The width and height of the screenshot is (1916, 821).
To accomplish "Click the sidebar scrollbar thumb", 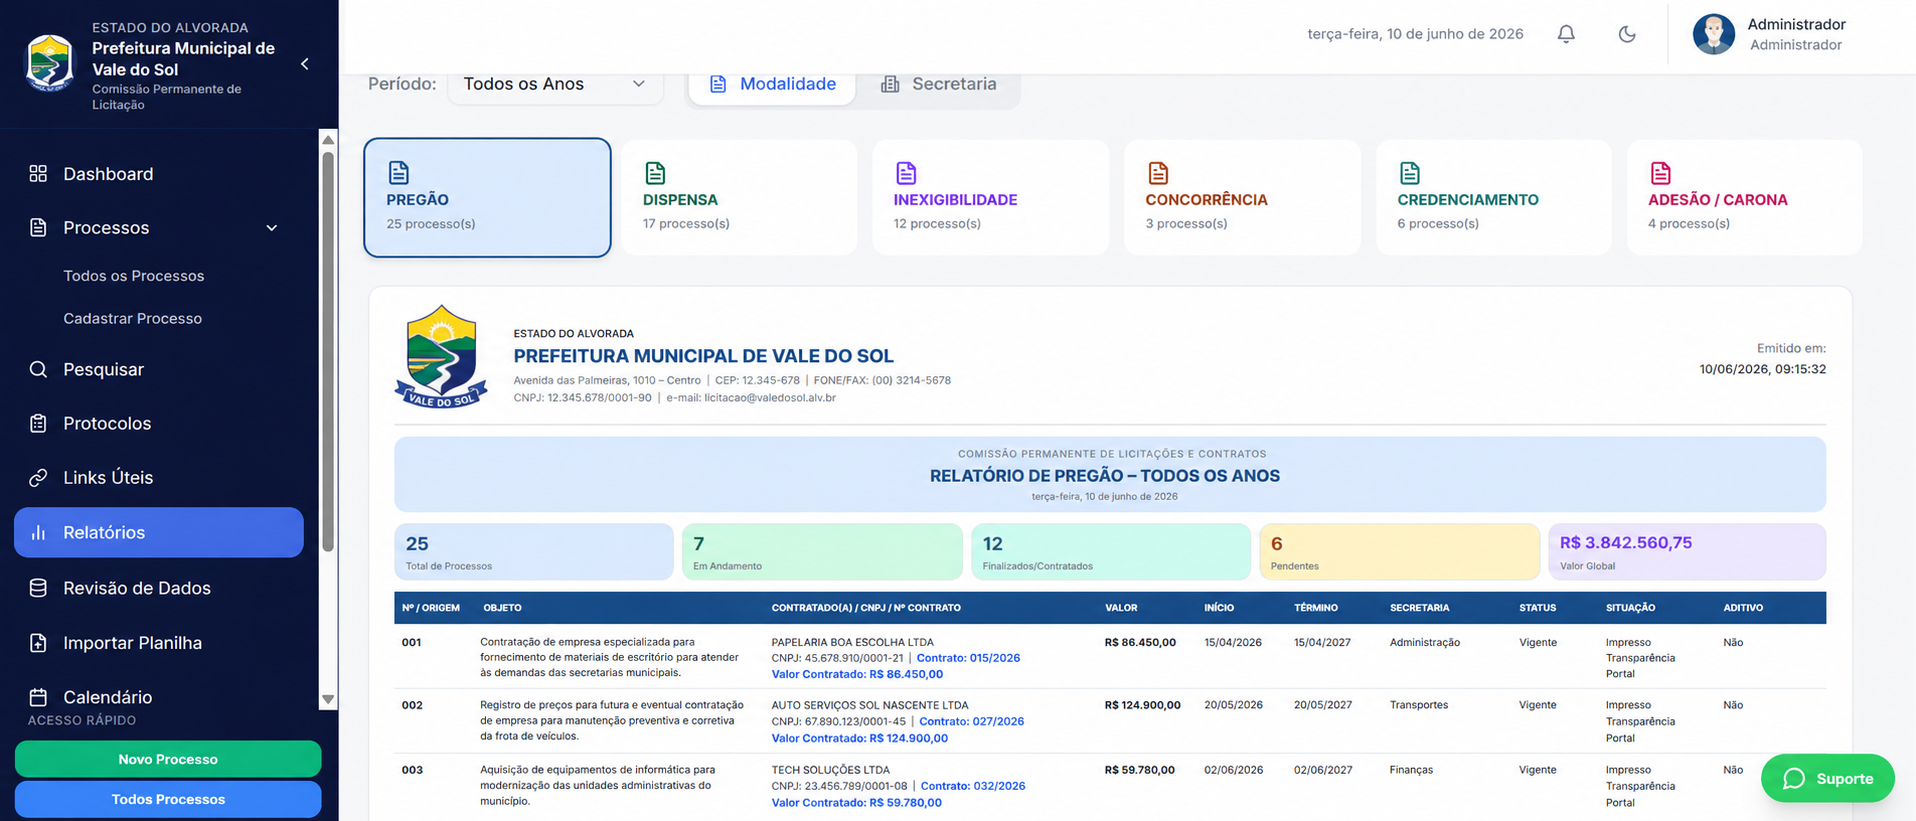I will [328, 351].
